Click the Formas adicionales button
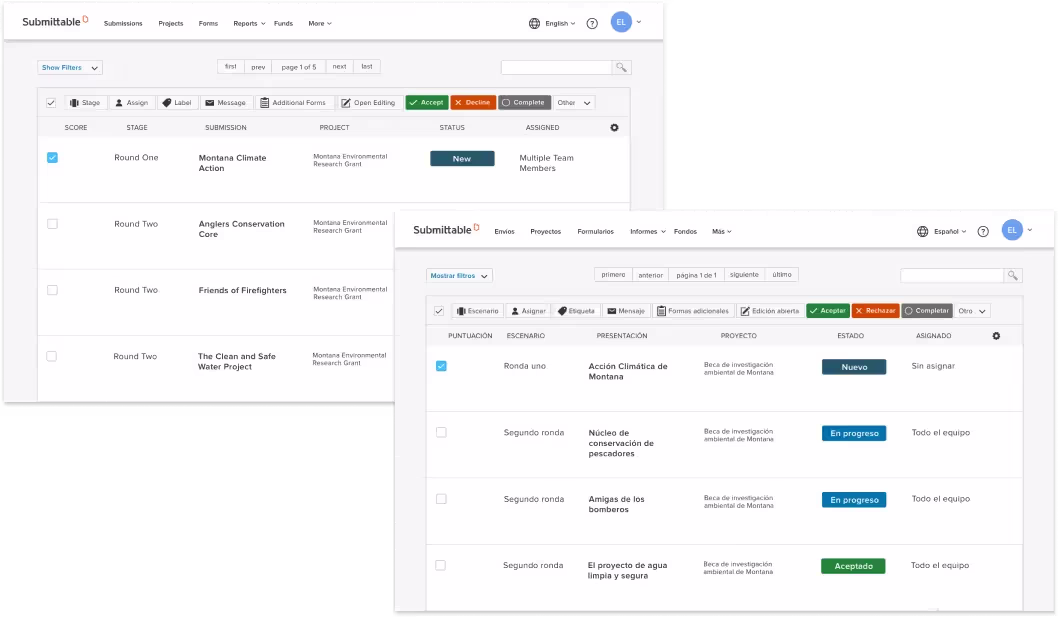Screen dimensions: 1058x617 (694, 311)
